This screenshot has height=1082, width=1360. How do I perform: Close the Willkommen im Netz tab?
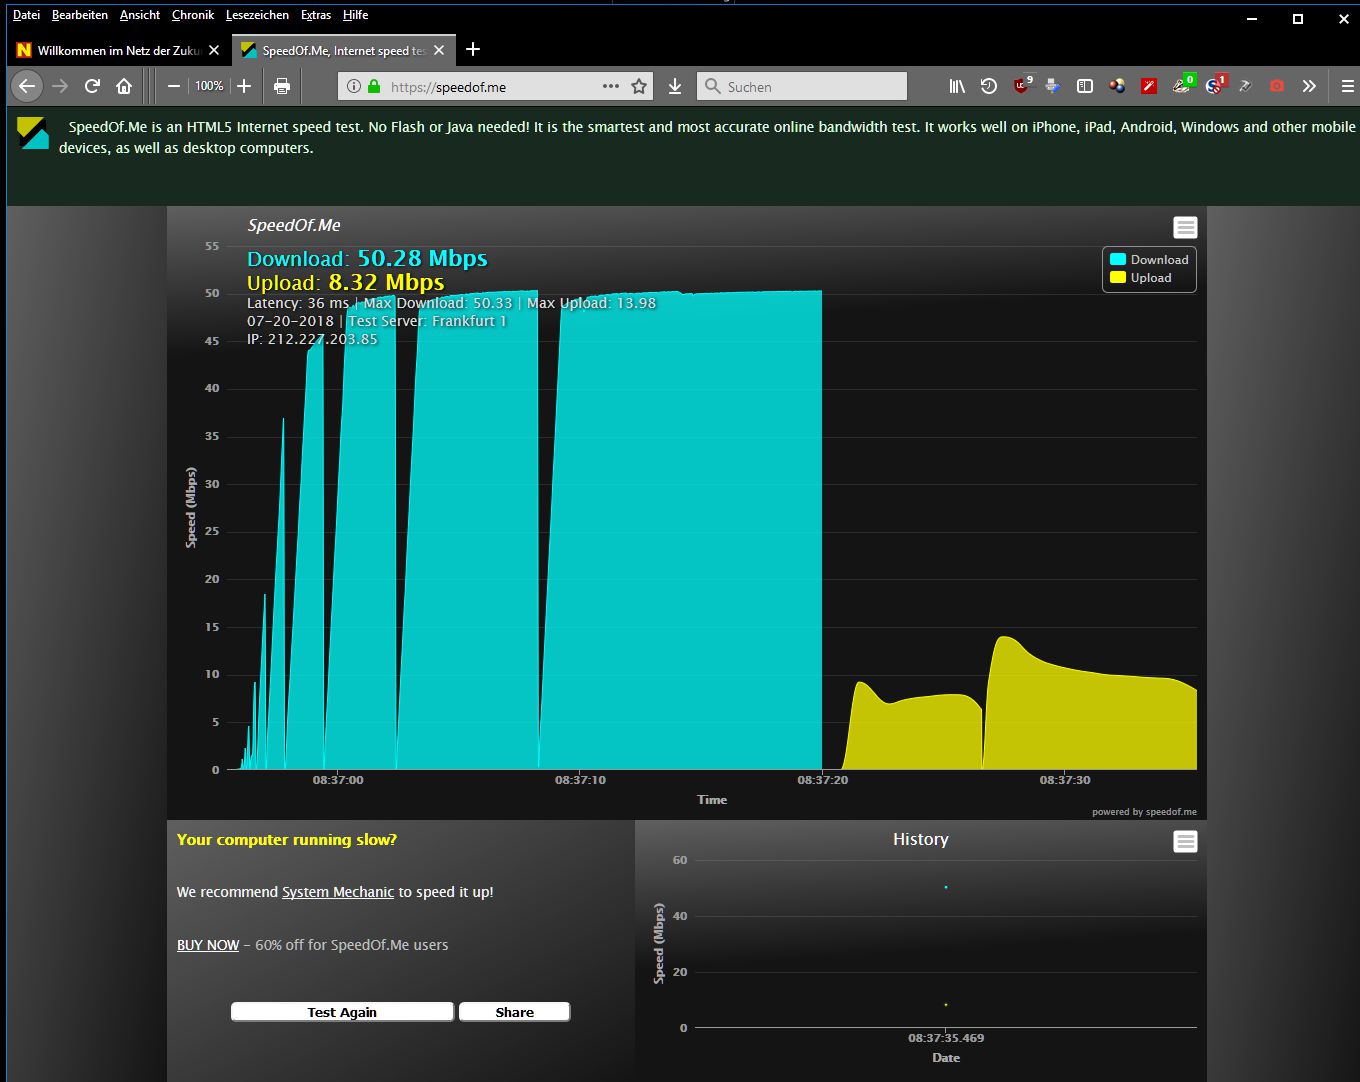tap(214, 50)
